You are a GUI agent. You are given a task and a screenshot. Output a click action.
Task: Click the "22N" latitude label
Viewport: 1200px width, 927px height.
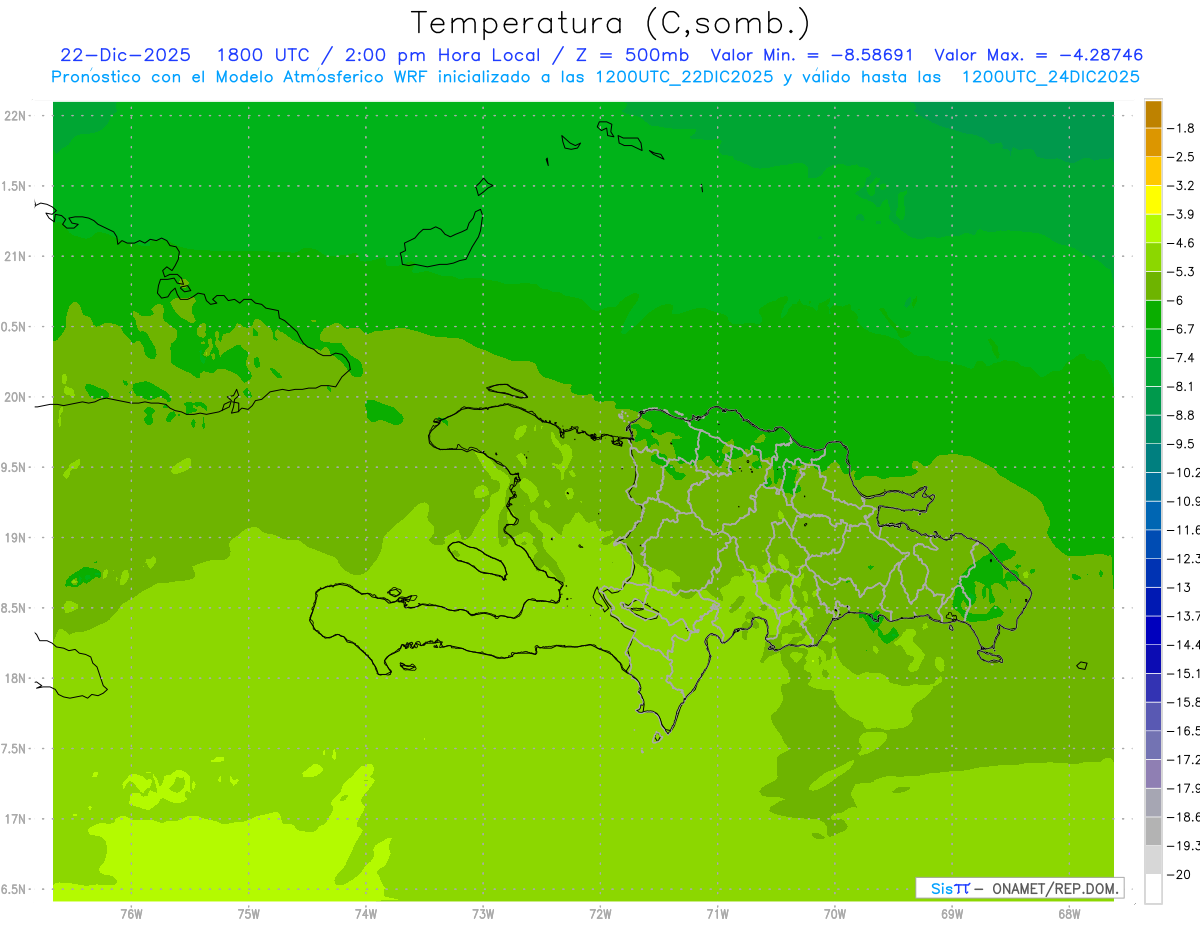(16, 116)
